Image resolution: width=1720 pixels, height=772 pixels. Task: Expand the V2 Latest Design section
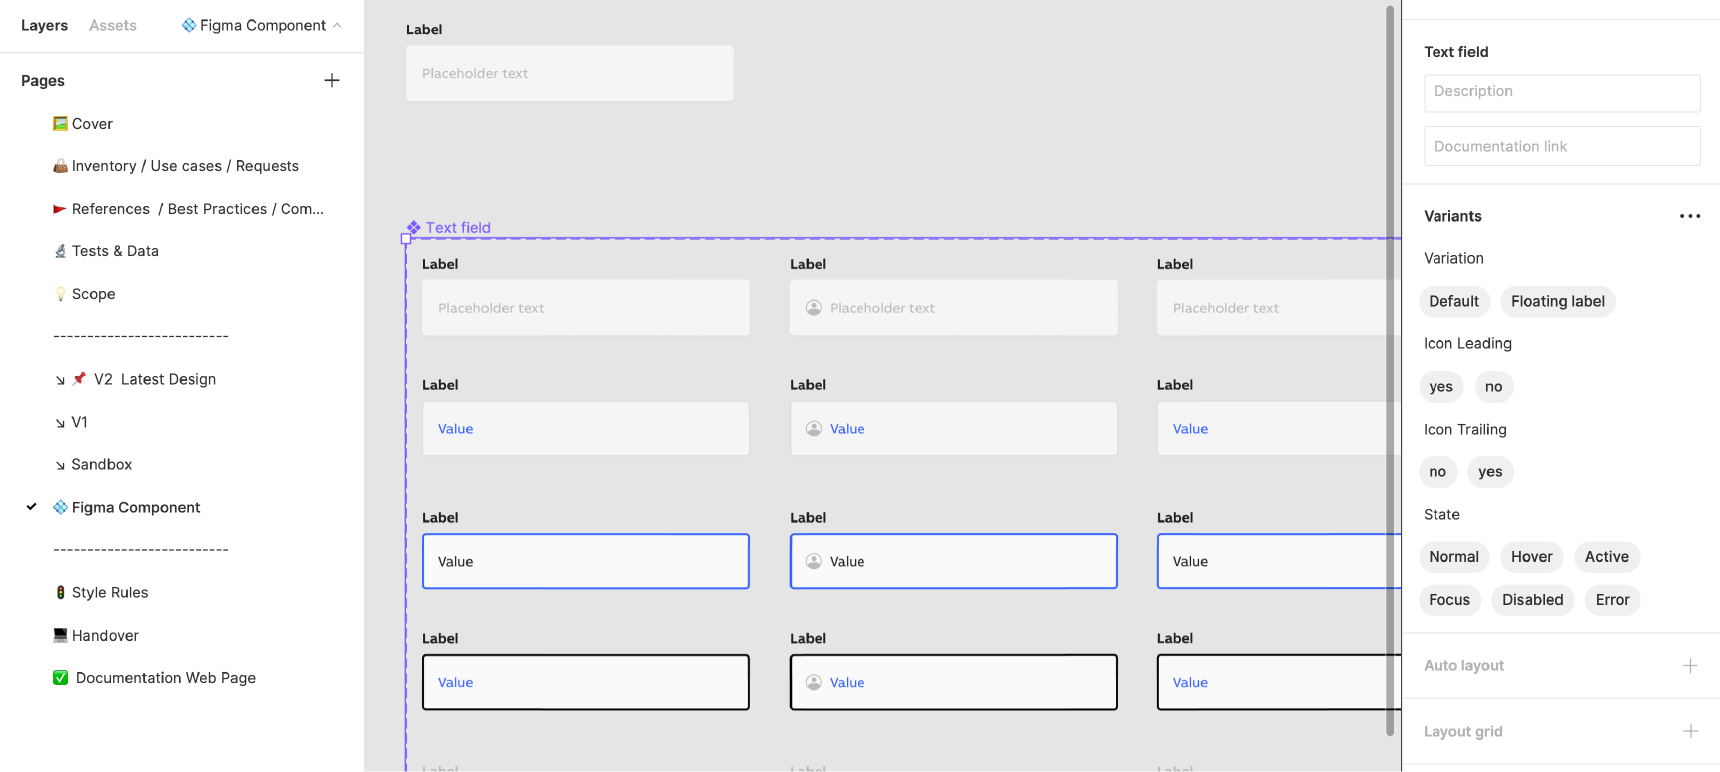click(x=60, y=380)
